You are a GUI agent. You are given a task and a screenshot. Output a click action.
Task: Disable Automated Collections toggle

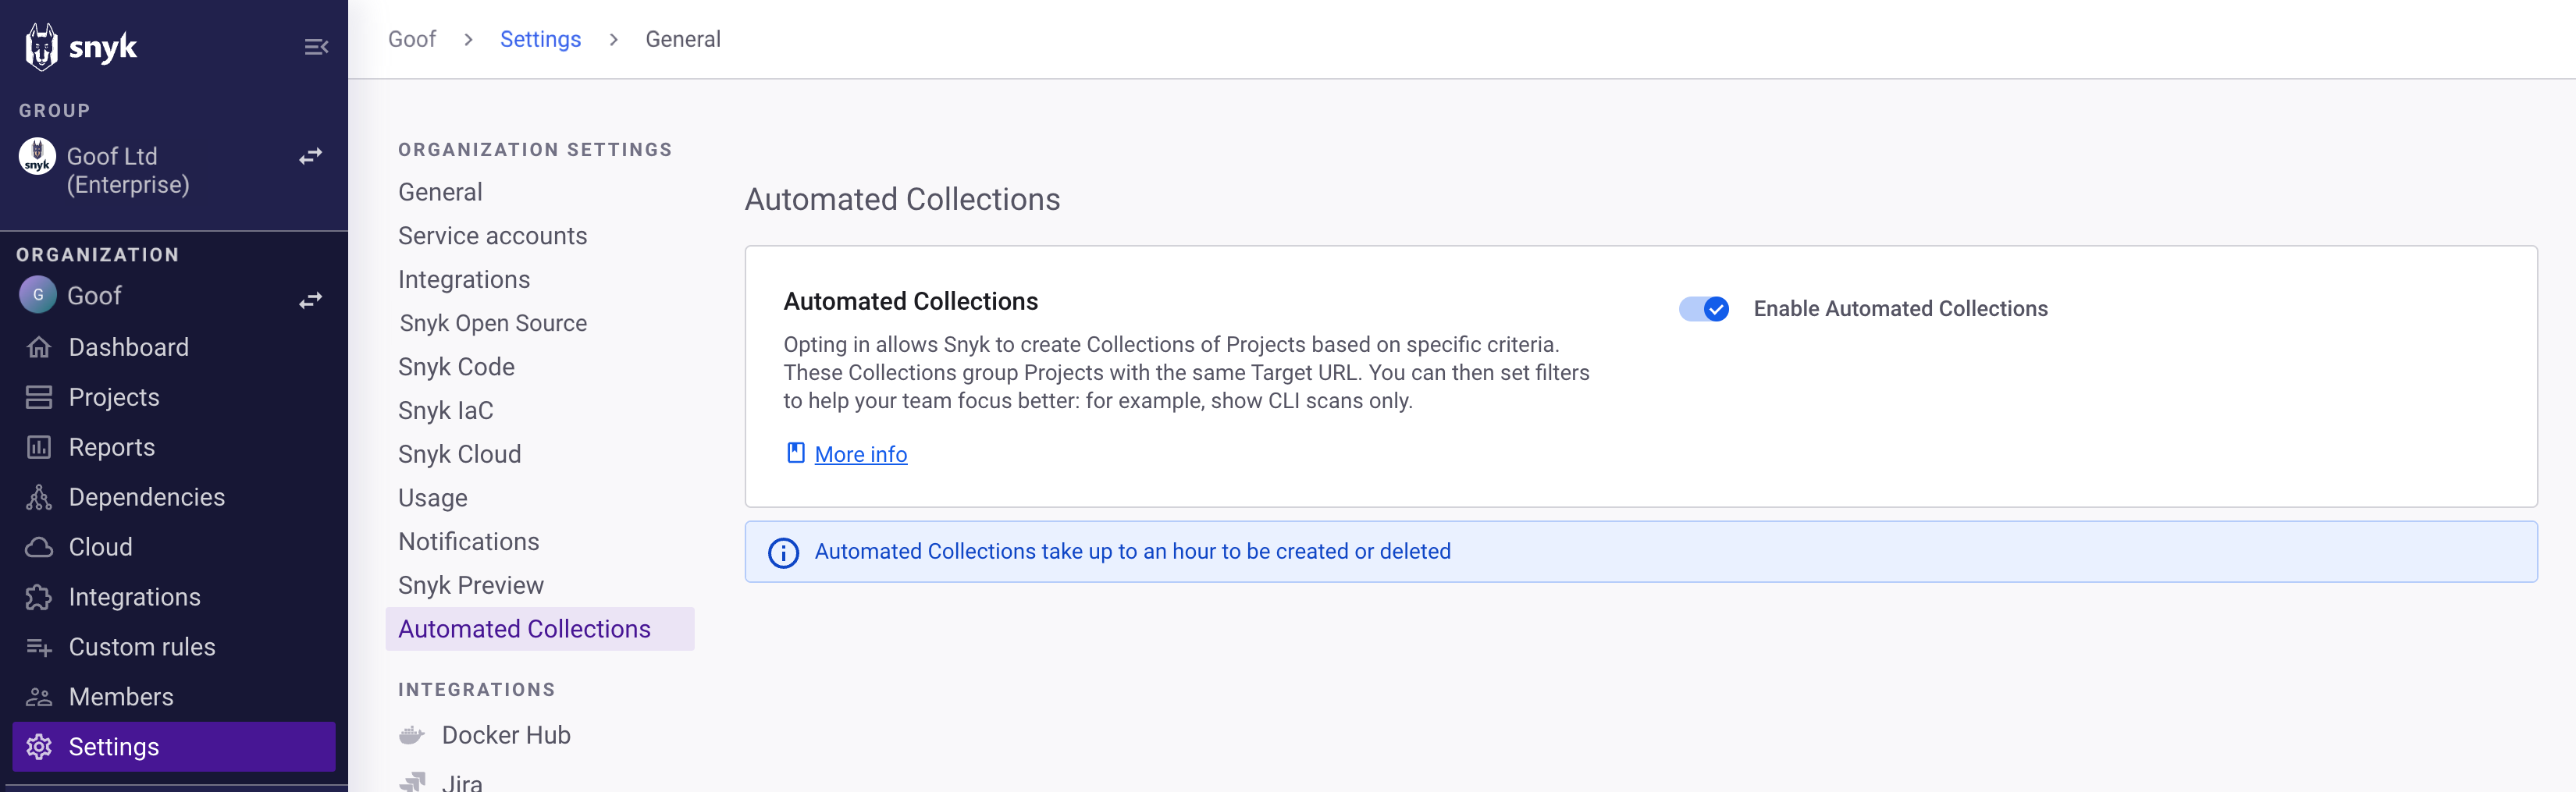(x=1703, y=309)
